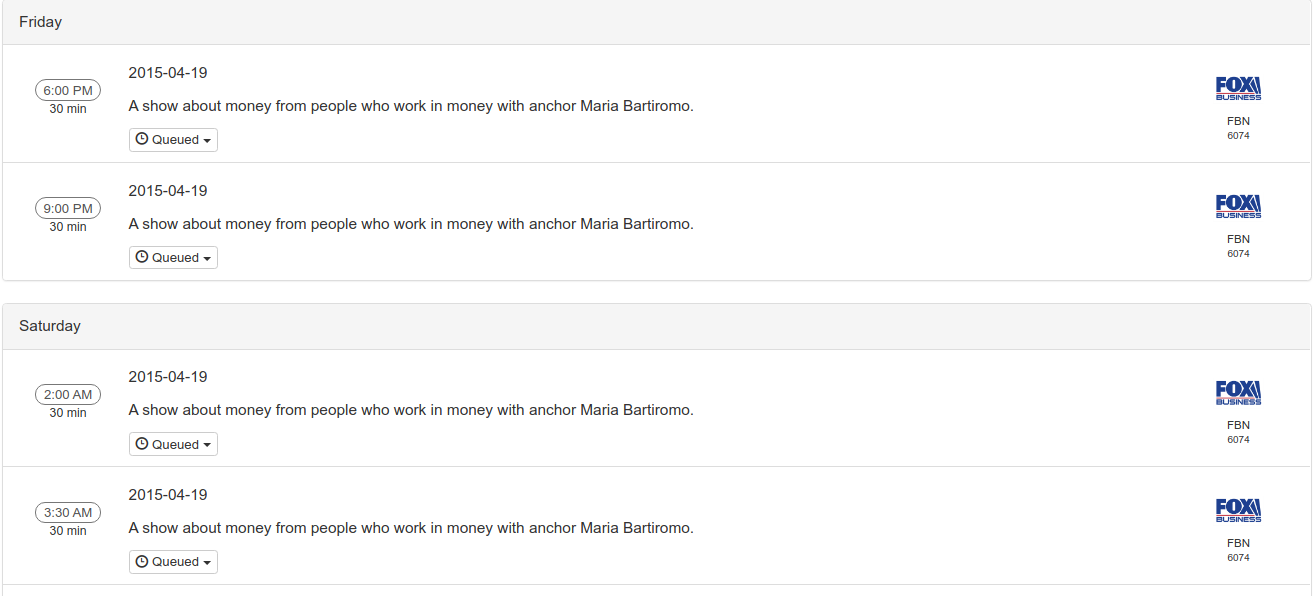
Task: Click the Fox Business logo for Saturday 3:30 AM
Action: click(1238, 511)
